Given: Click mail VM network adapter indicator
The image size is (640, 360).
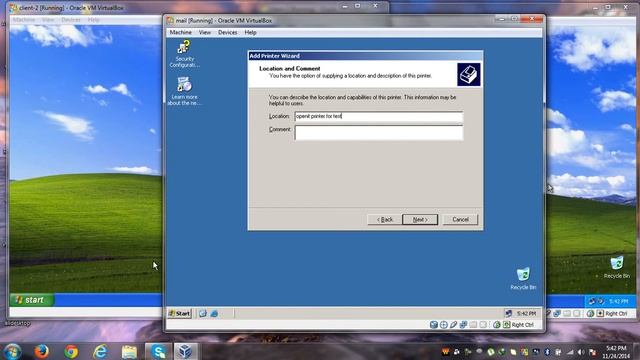Looking at the screenshot, I should [x=463, y=325].
